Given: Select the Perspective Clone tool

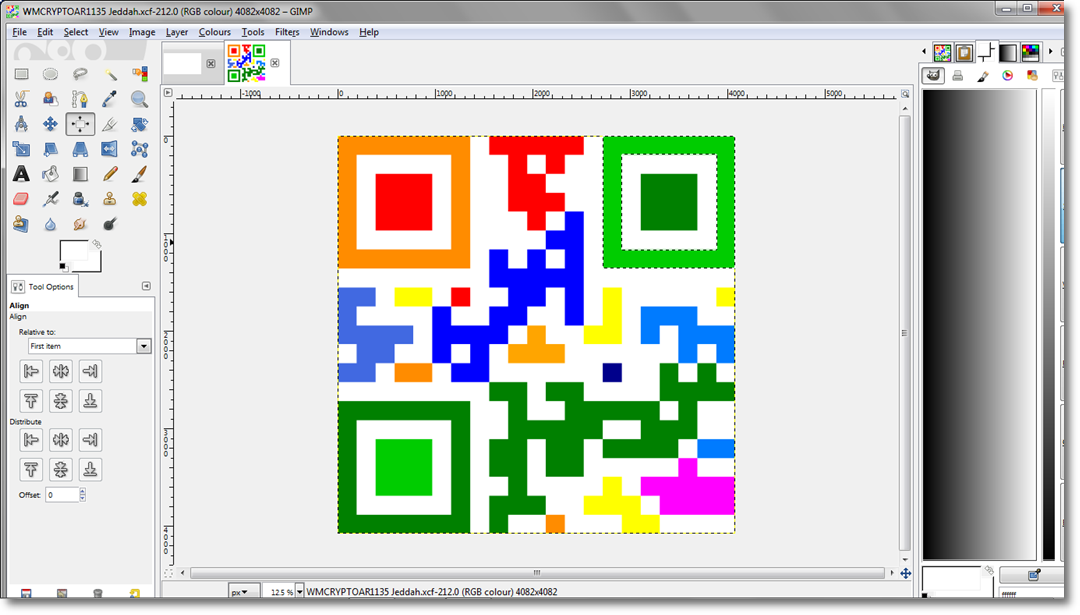Looking at the screenshot, I should pos(21,224).
